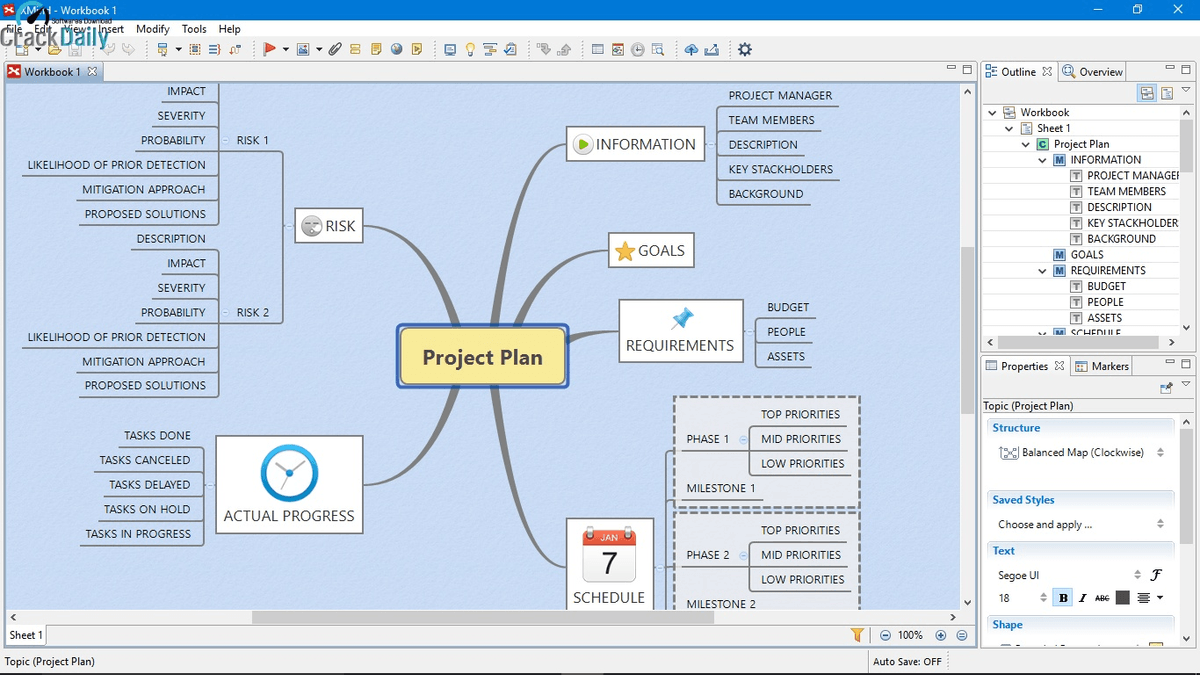Switch to the Overview tab
Screen dimensions: 1200x675
[1093, 72]
